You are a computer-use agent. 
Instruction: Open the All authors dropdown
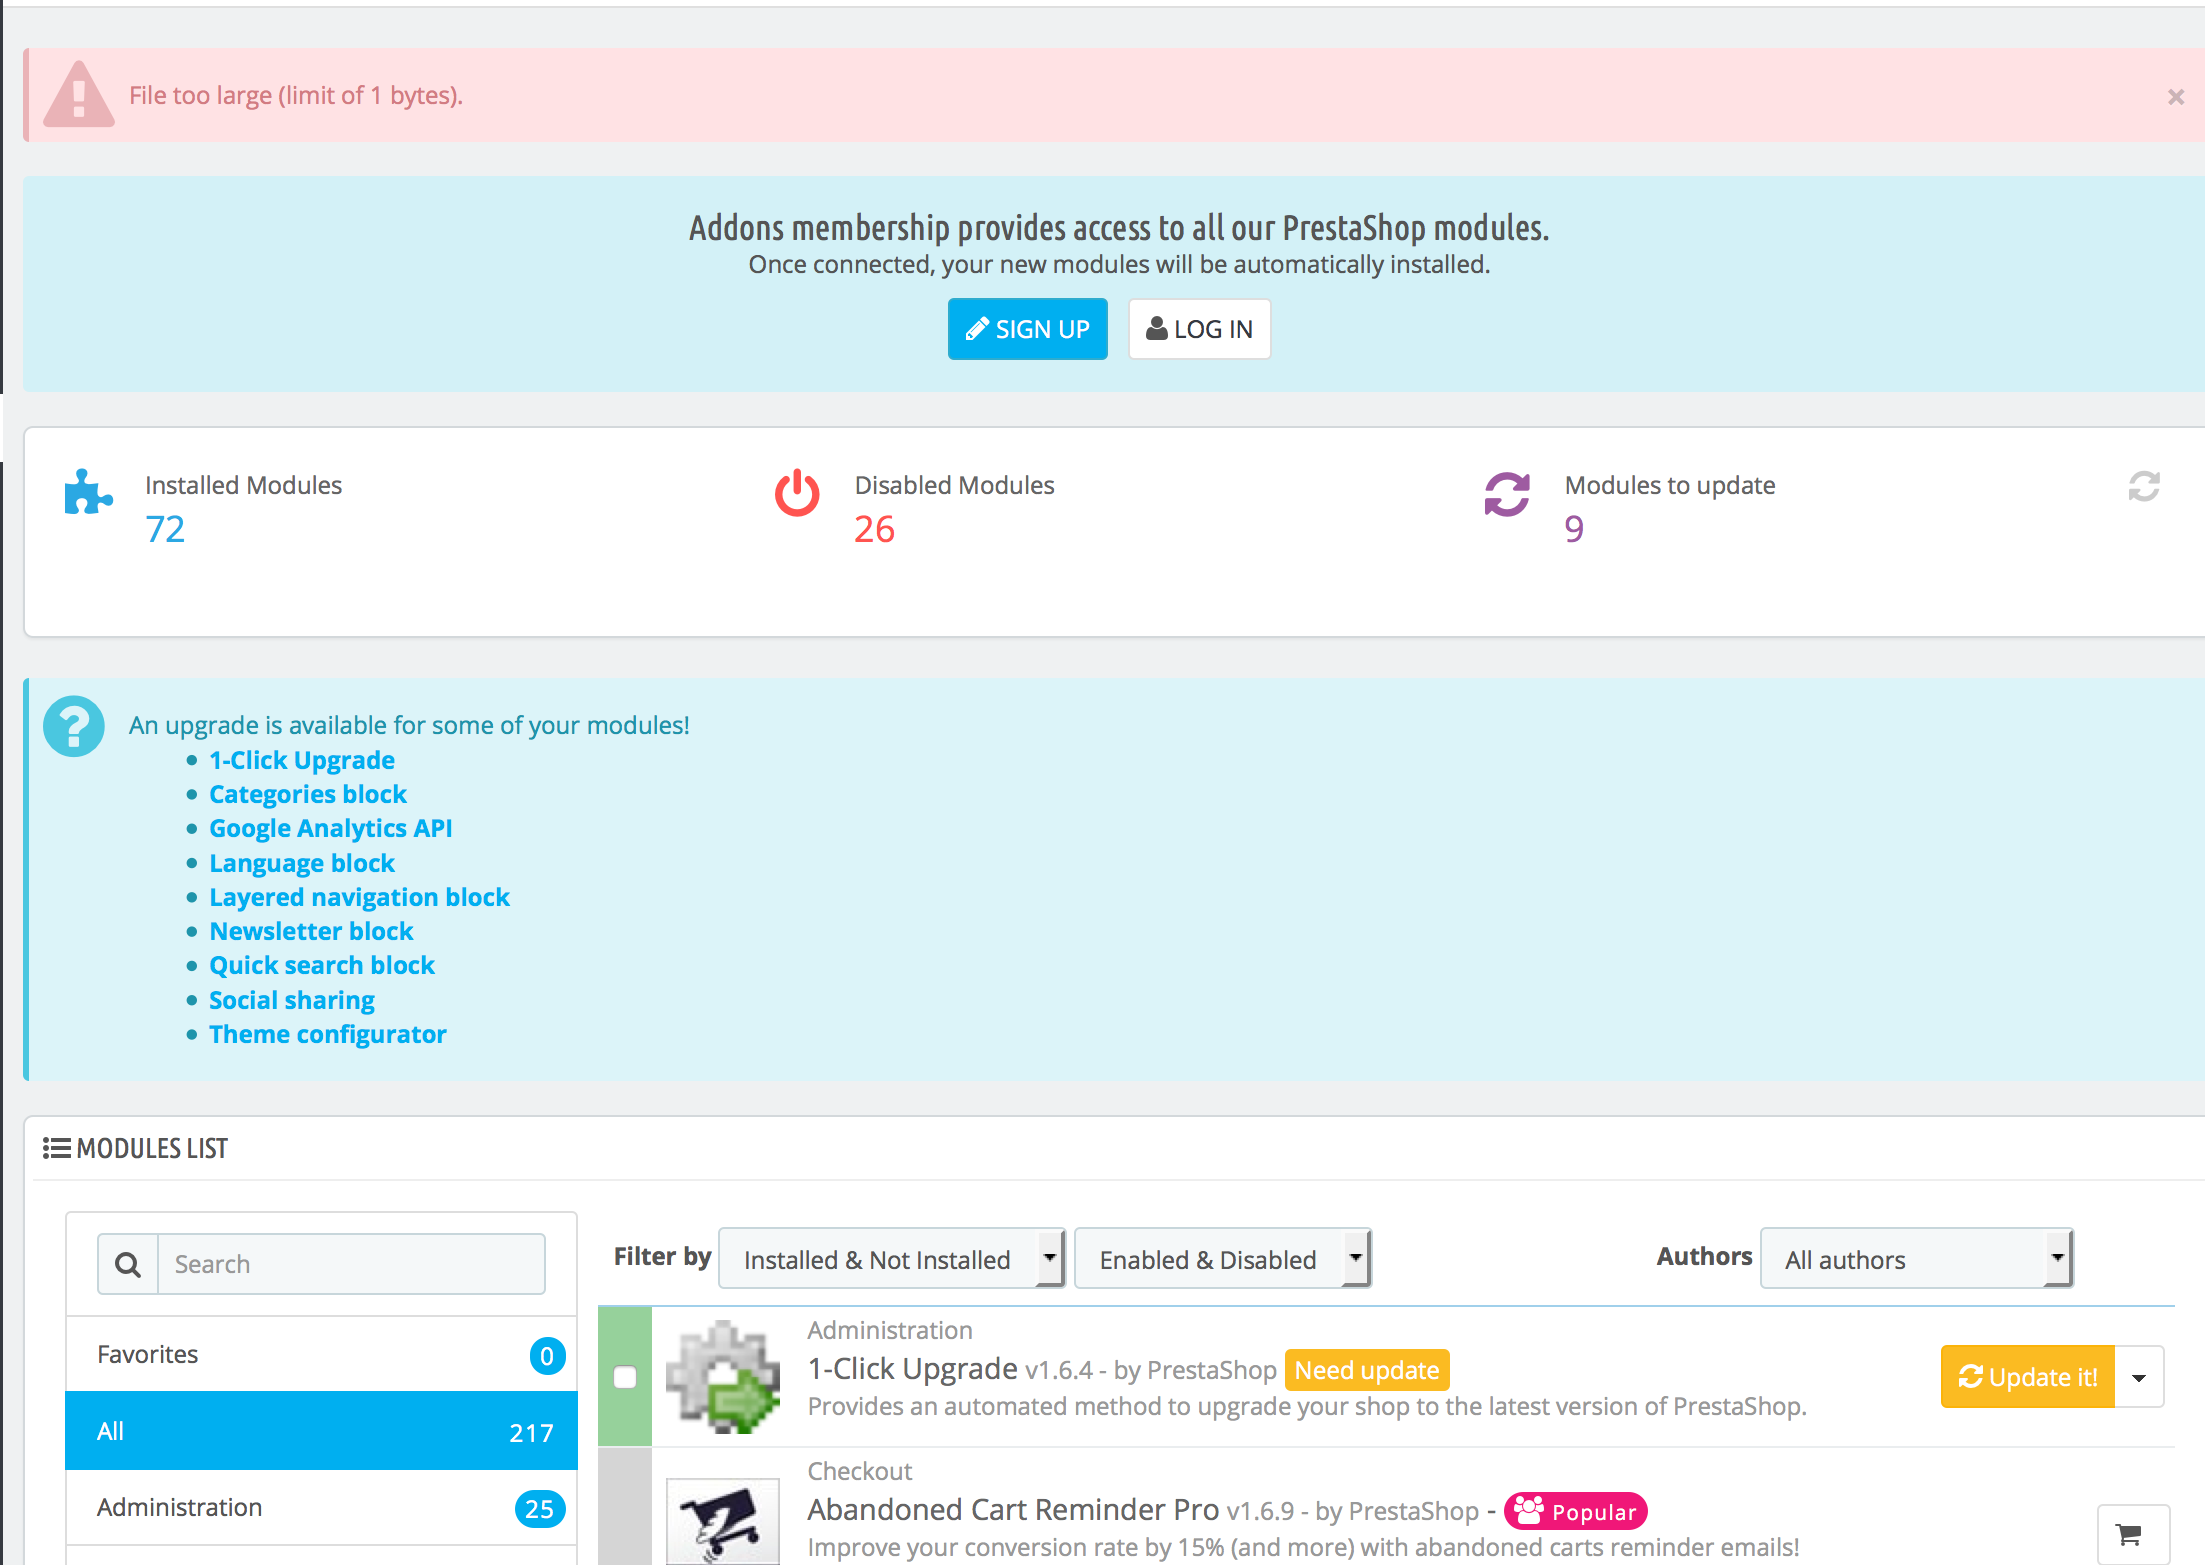tap(1915, 1259)
